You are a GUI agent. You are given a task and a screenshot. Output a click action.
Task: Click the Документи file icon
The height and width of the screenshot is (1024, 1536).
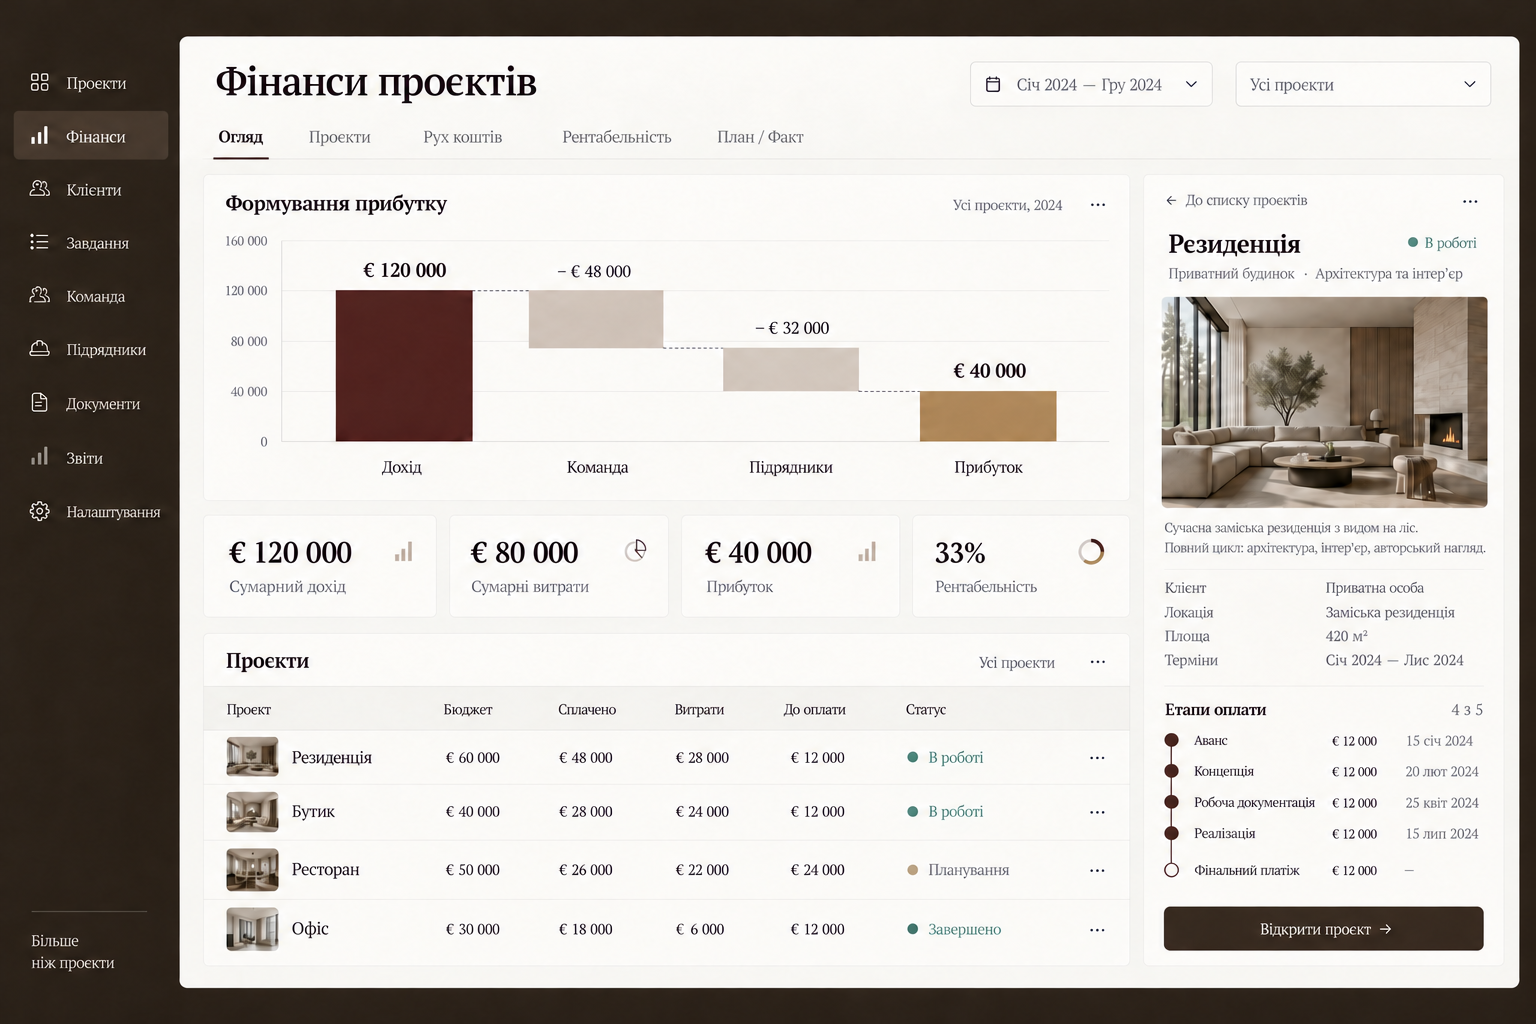(x=40, y=403)
